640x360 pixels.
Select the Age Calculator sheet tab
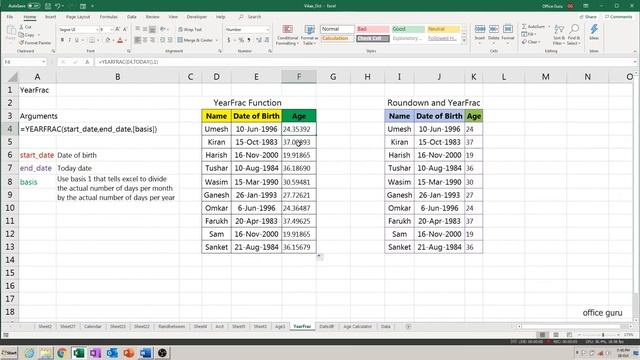point(358,327)
